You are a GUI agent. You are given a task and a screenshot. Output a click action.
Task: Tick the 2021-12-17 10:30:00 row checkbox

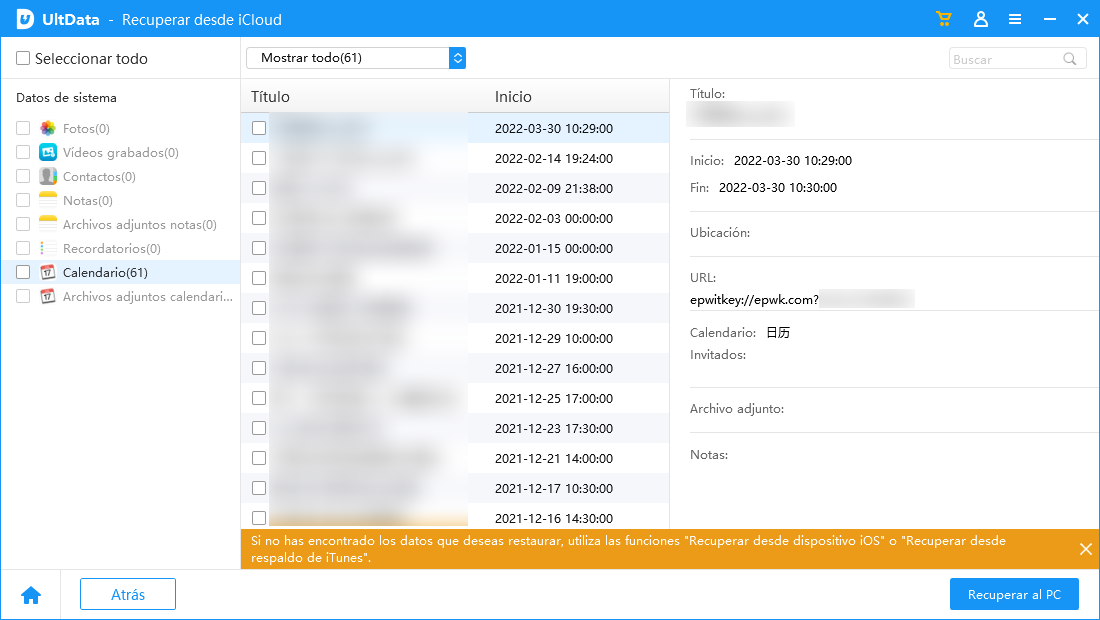pyautogui.click(x=259, y=487)
